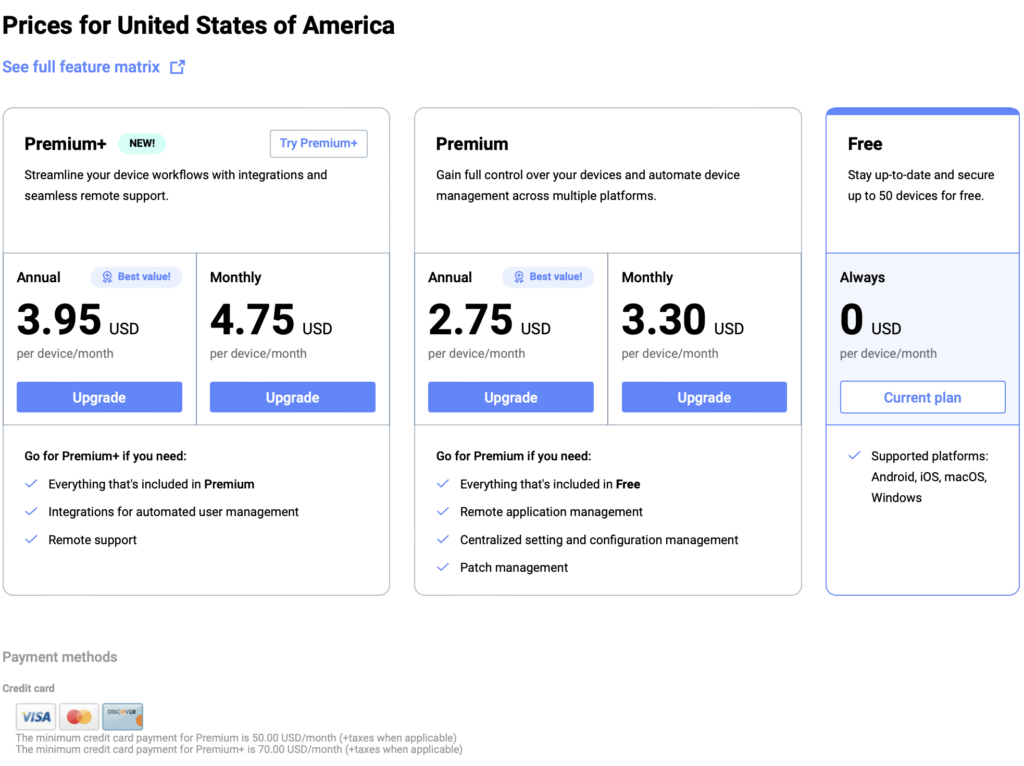Click the Free plan heading
This screenshot has width=1024, height=766.
(865, 144)
